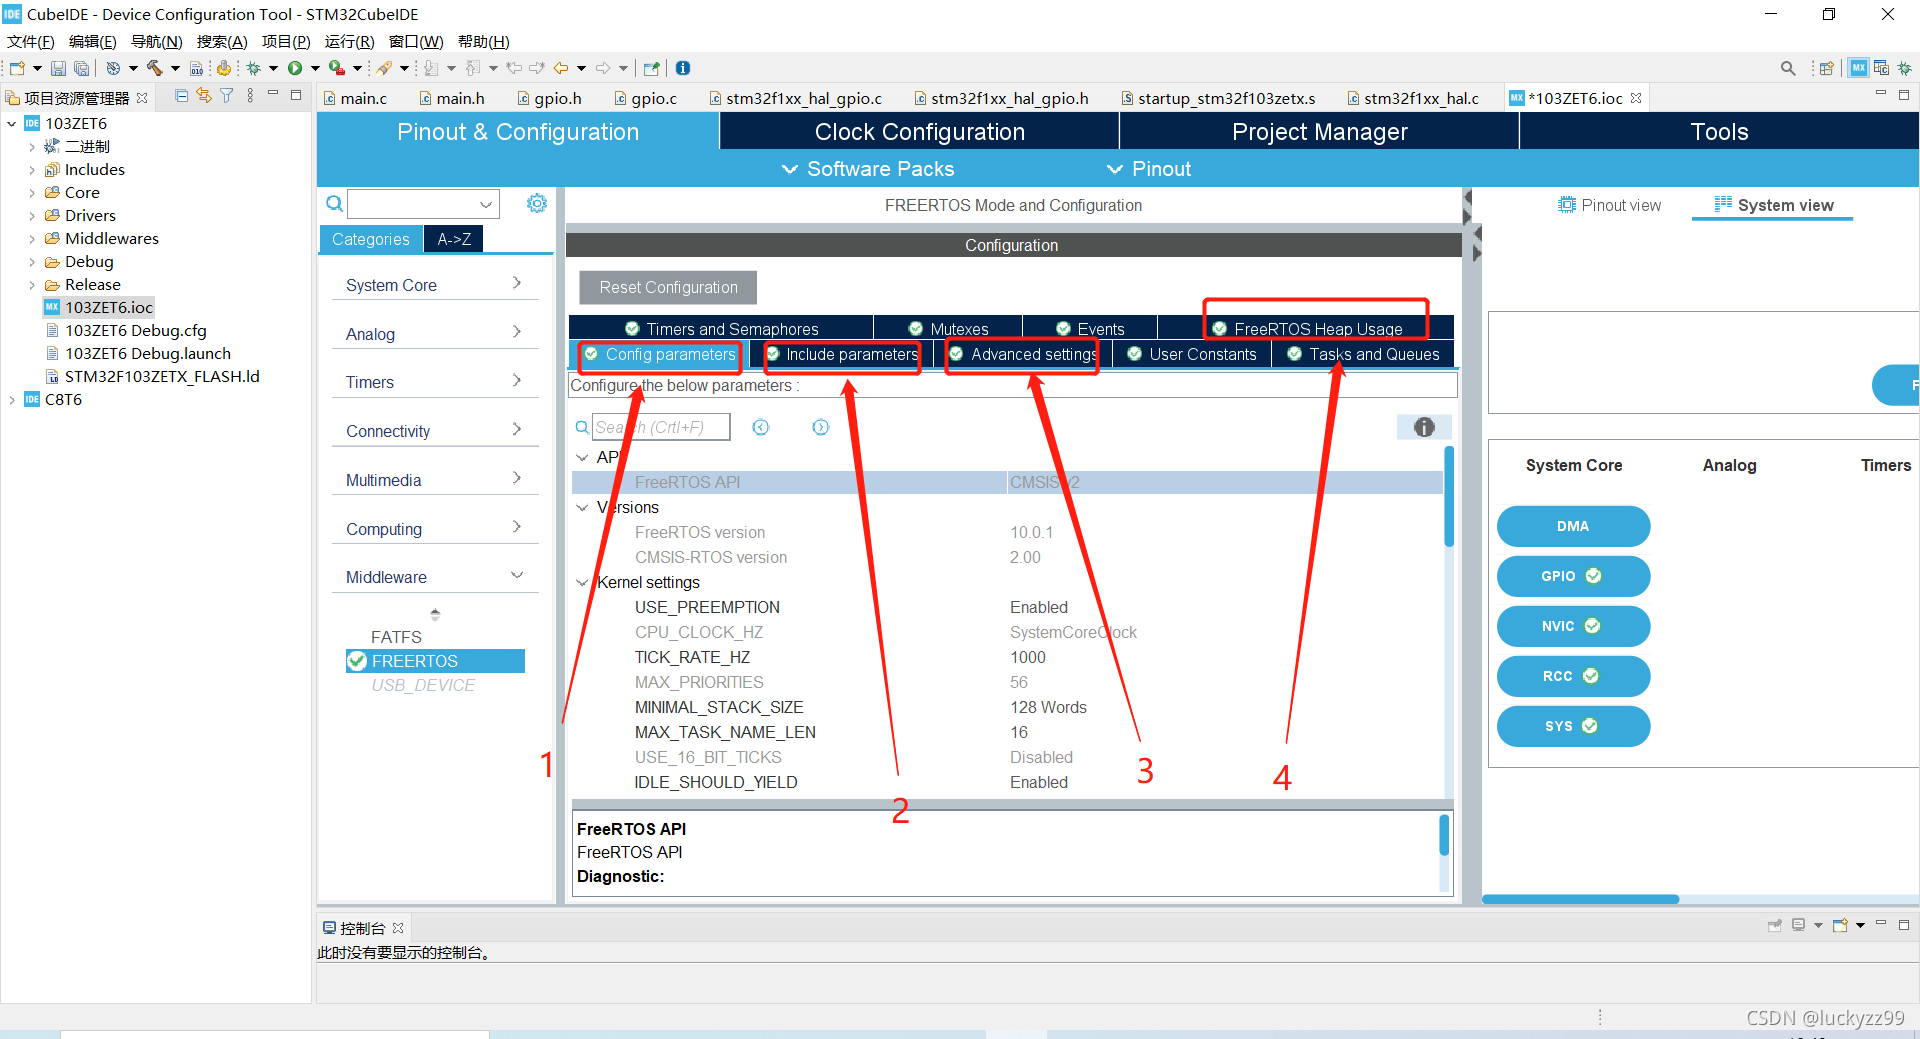Click the NVIC button in System view

pos(1573,626)
